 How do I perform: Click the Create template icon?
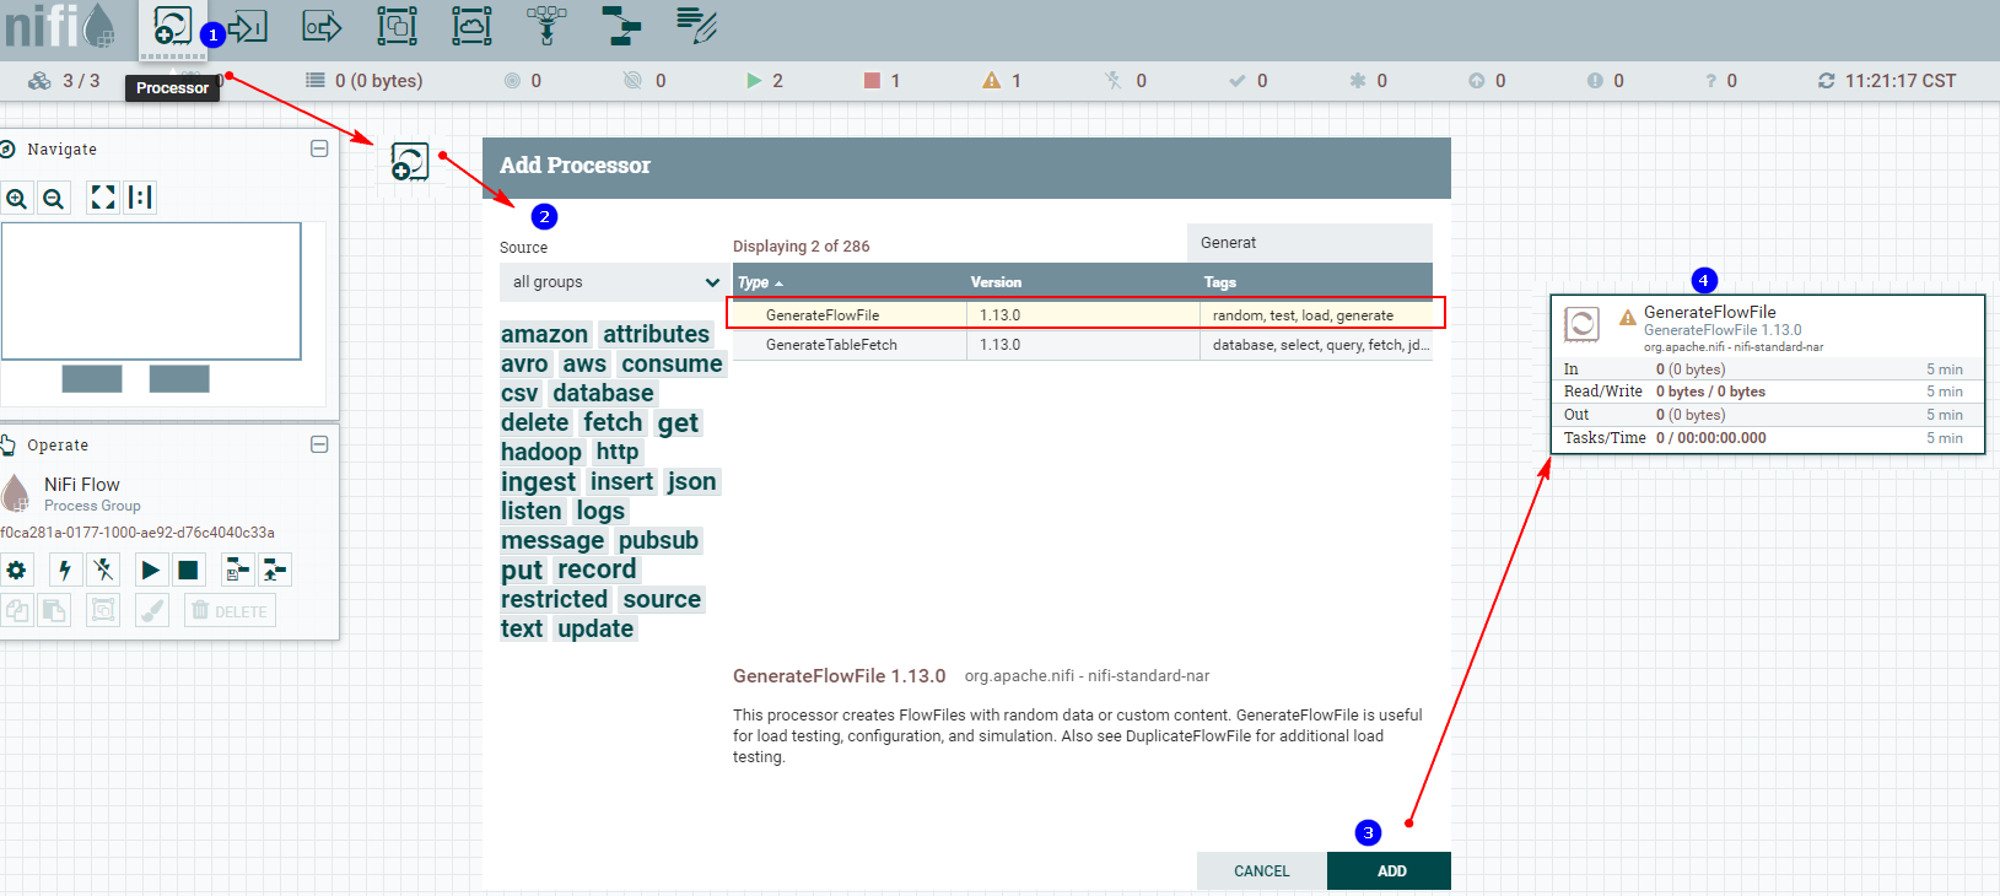click(x=237, y=570)
